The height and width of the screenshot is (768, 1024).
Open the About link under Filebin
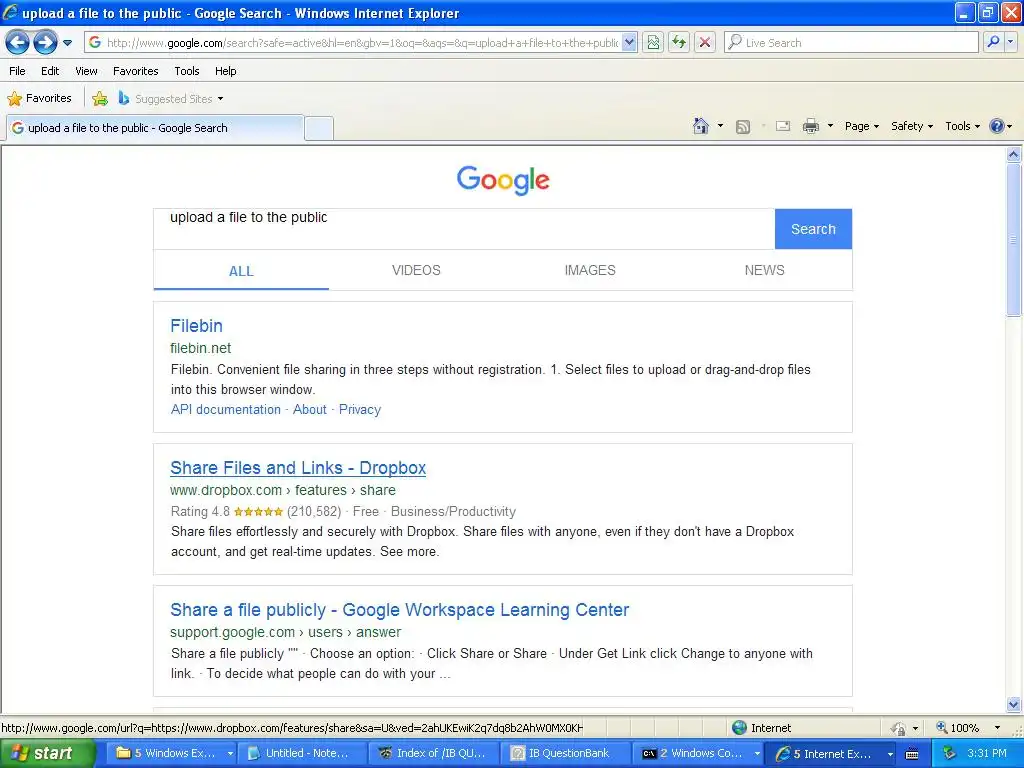[x=310, y=409]
